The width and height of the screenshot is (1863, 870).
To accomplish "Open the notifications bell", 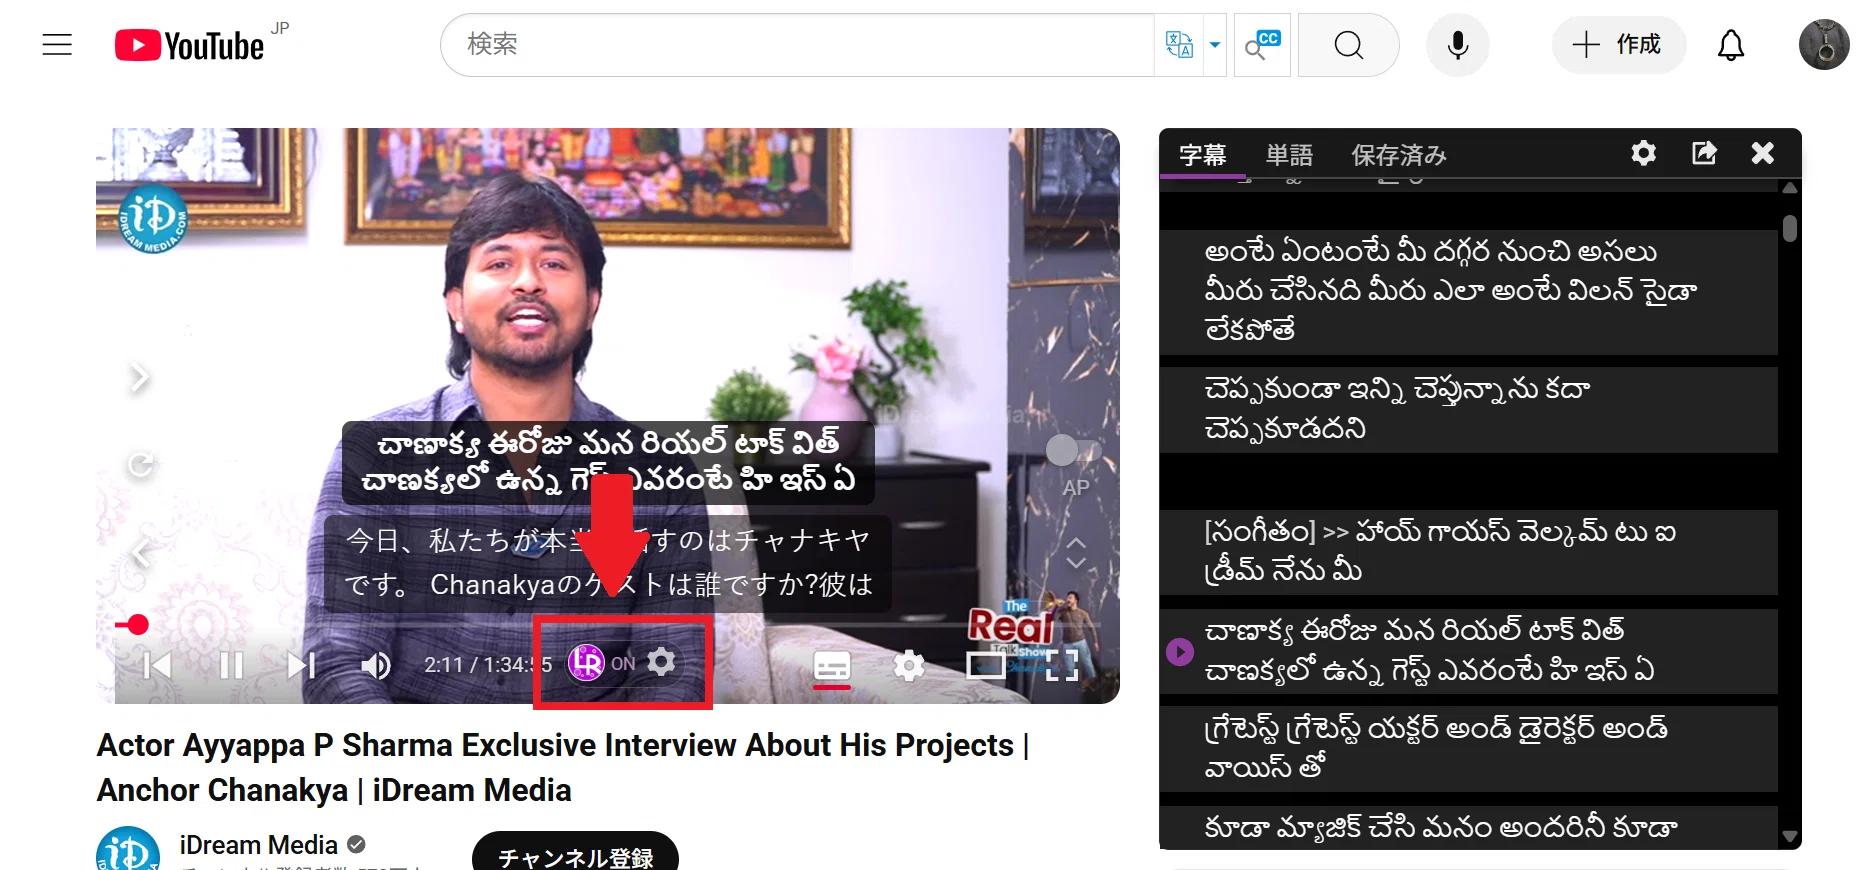I will point(1731,45).
